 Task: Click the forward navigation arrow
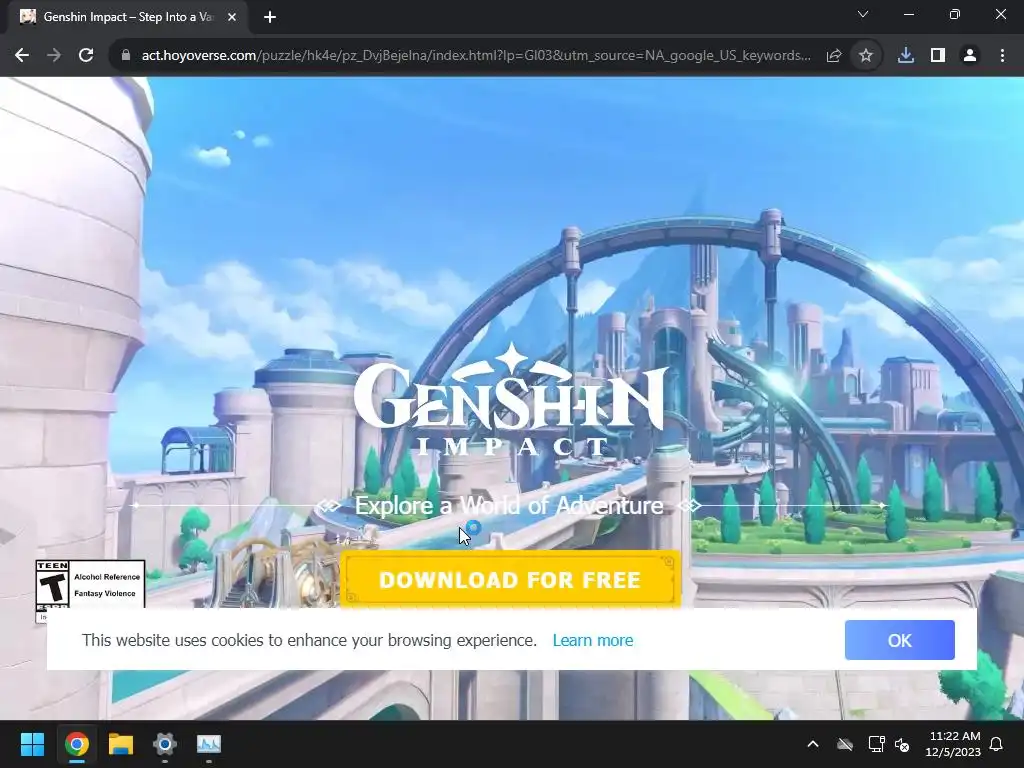click(x=54, y=56)
